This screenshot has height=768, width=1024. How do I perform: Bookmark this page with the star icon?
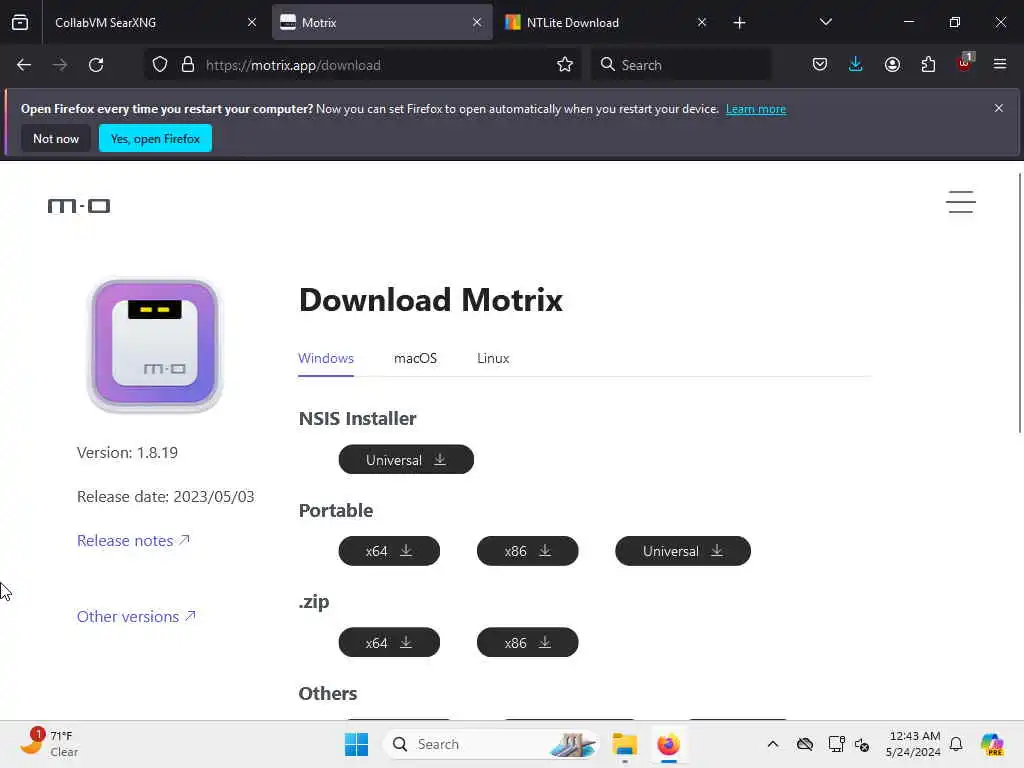pyautogui.click(x=565, y=65)
